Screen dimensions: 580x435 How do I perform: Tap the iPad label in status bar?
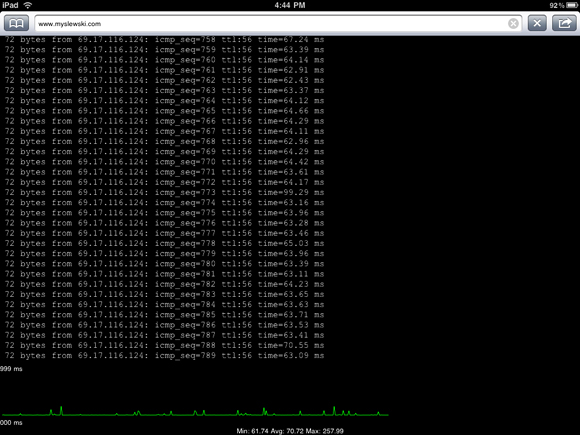[x=10, y=5]
